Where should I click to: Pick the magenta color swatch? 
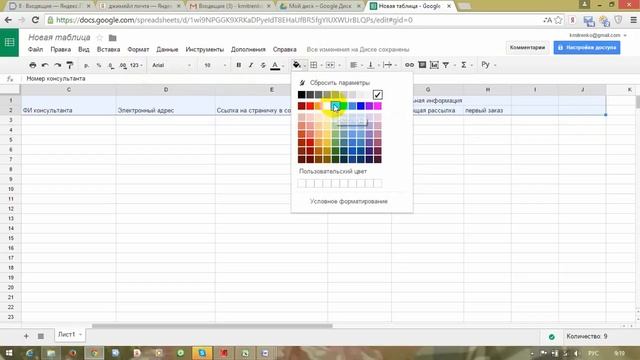[378, 106]
